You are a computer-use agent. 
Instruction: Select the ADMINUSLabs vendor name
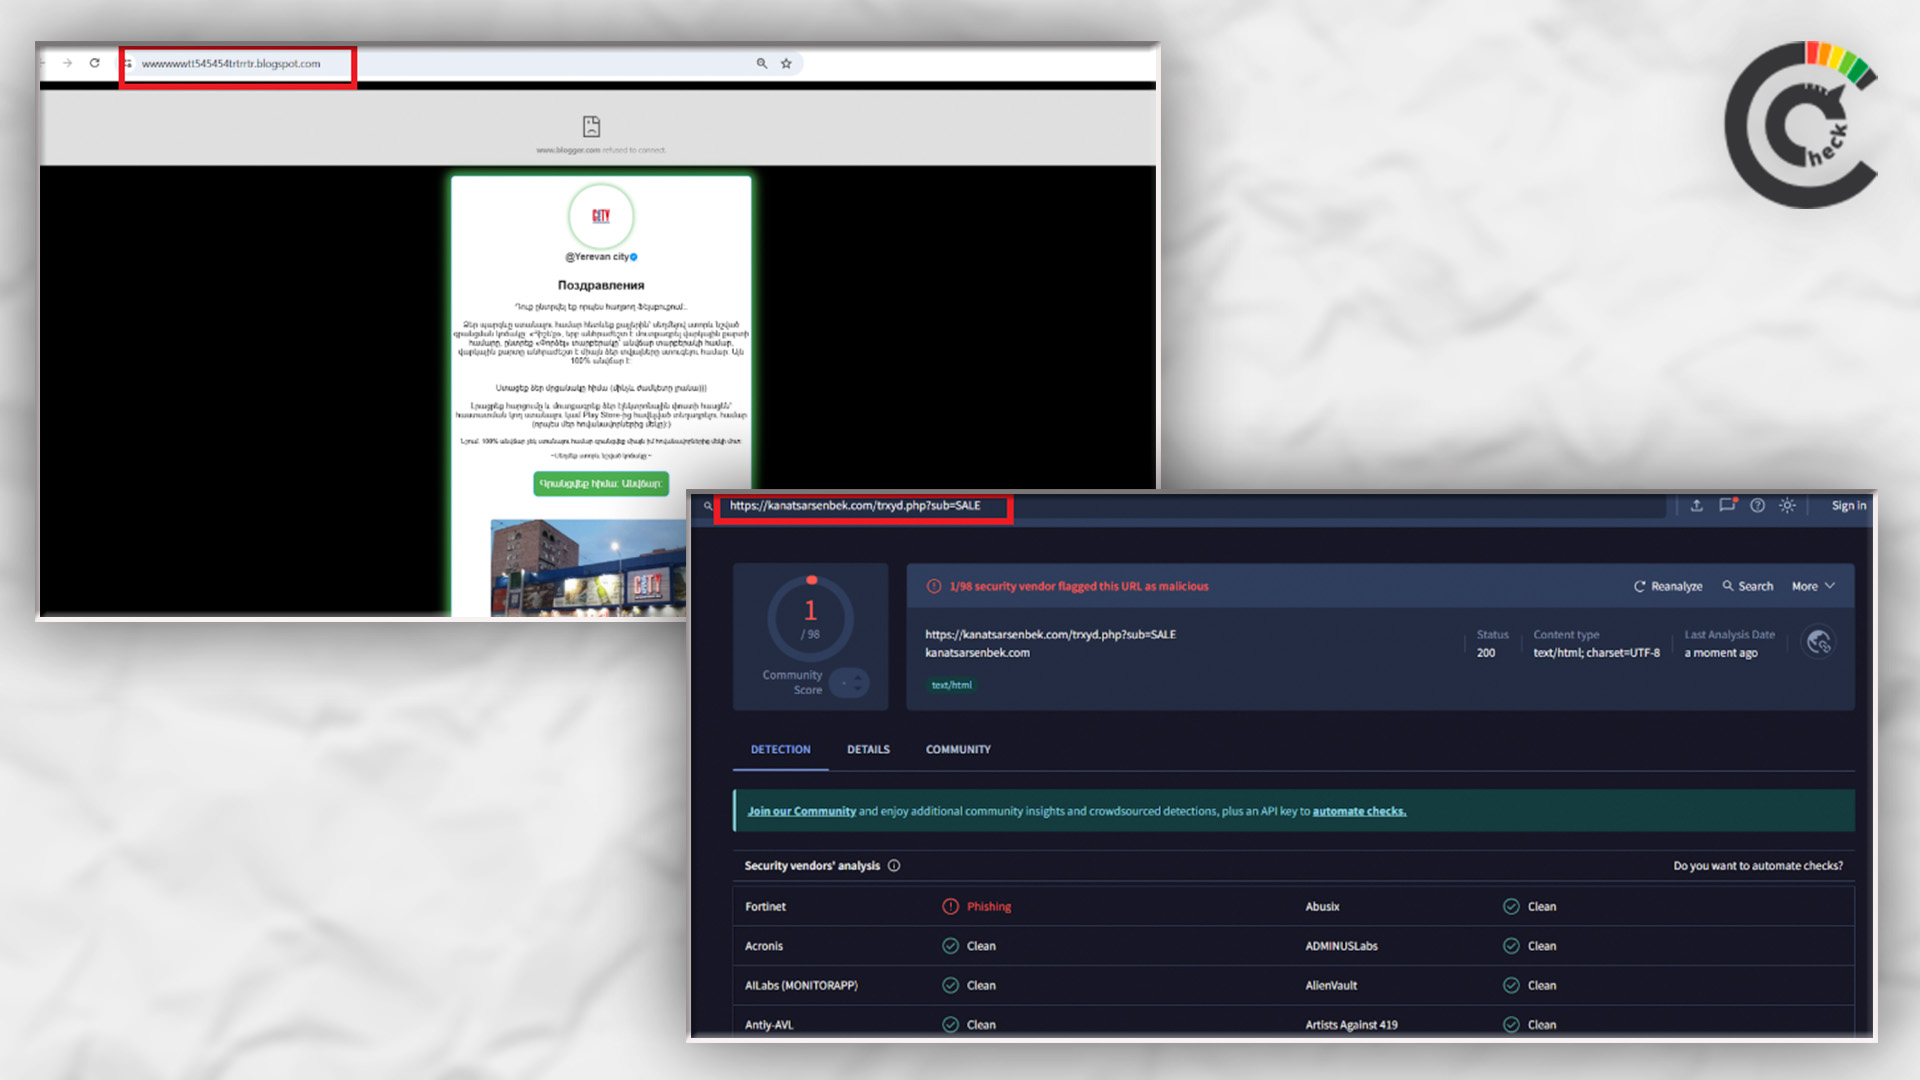pos(1341,946)
